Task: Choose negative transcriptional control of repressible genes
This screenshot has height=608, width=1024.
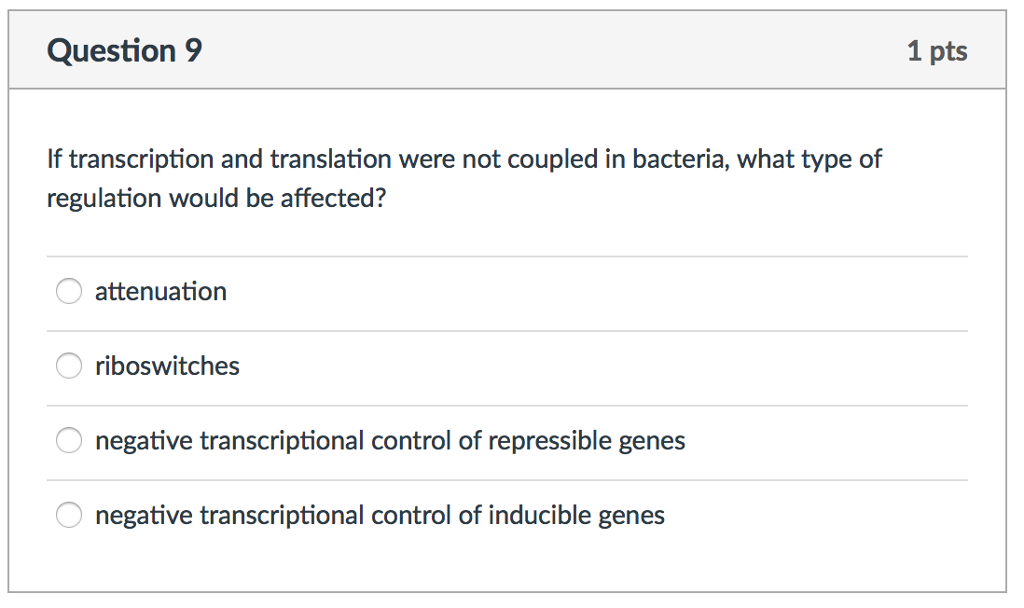Action: (x=68, y=440)
